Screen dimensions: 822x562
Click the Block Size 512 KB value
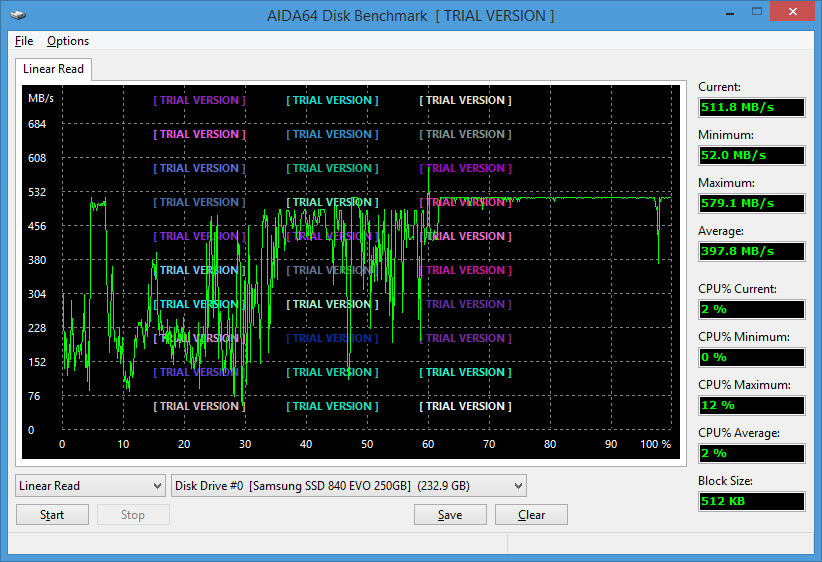point(752,501)
